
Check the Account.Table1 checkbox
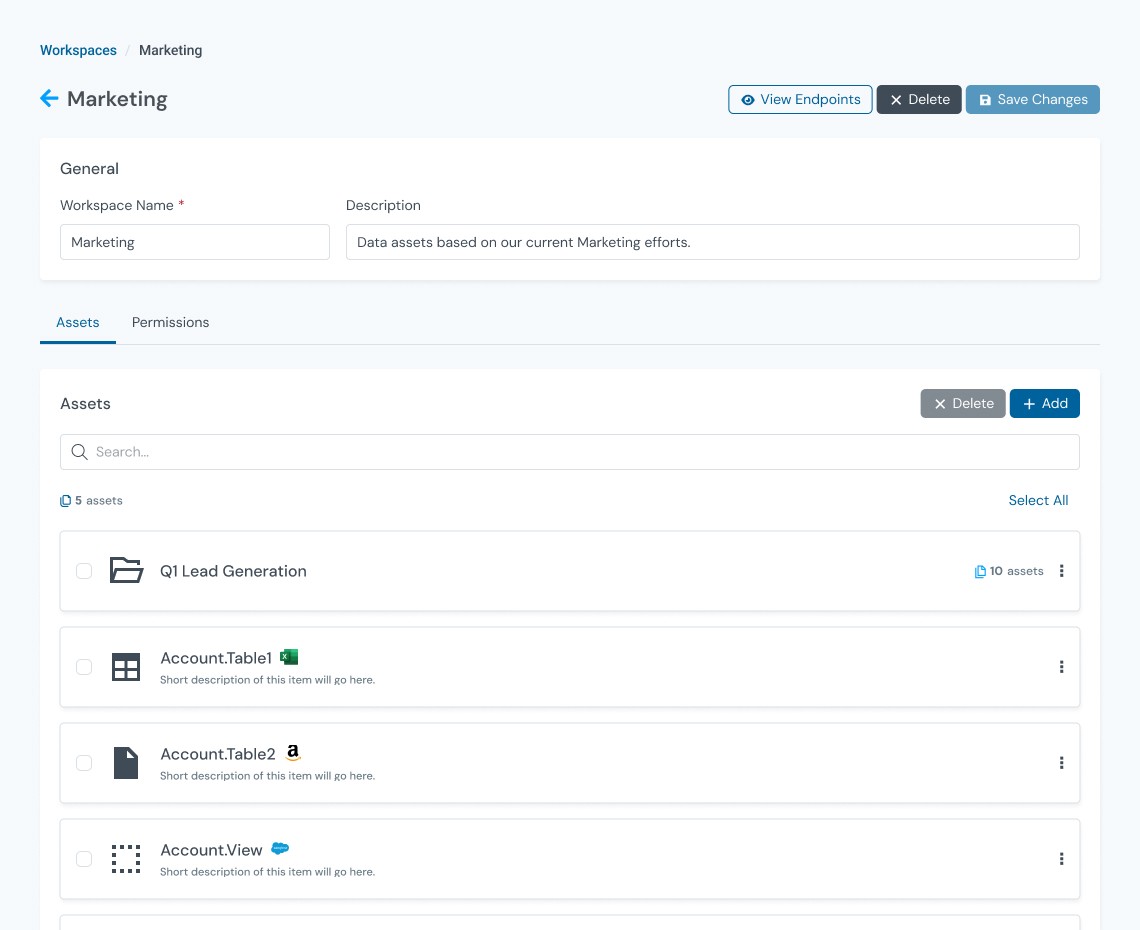point(84,667)
